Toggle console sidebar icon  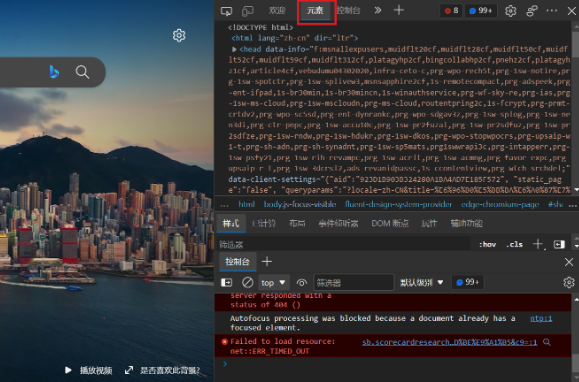coord(226,283)
